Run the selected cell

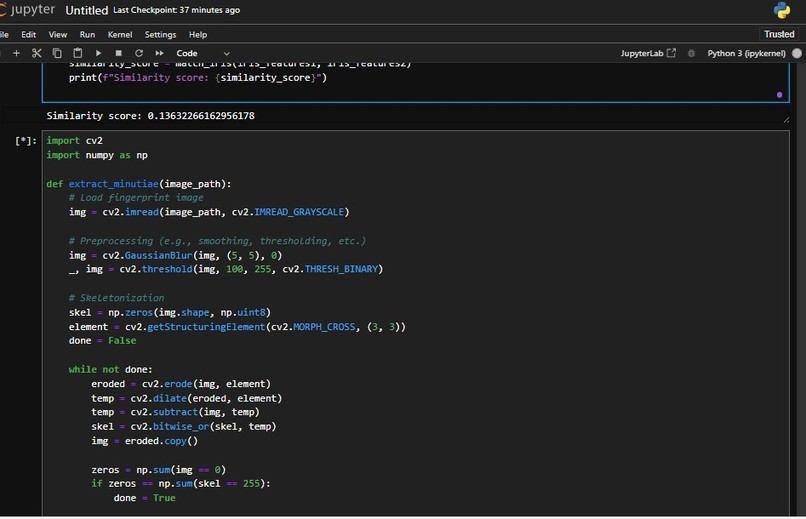[98, 53]
